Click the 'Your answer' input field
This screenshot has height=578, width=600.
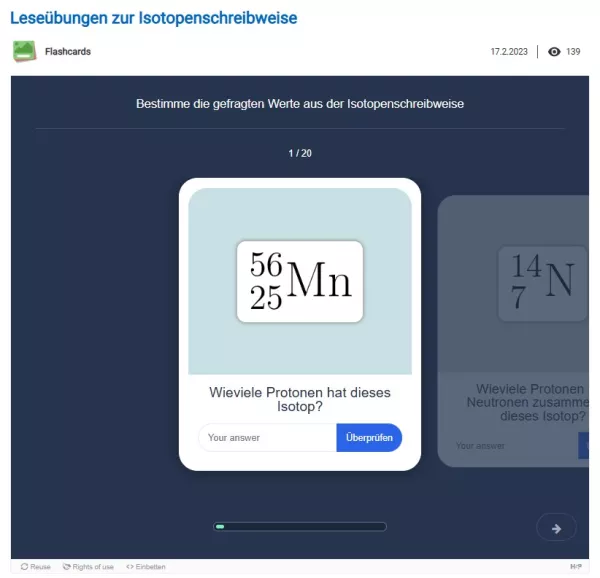click(267, 438)
